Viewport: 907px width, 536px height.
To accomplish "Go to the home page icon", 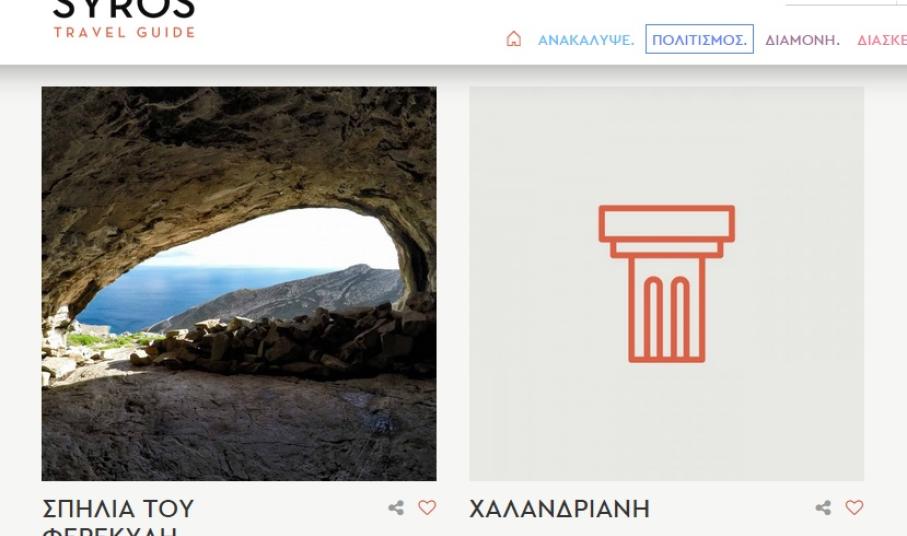I will pyautogui.click(x=514, y=39).
